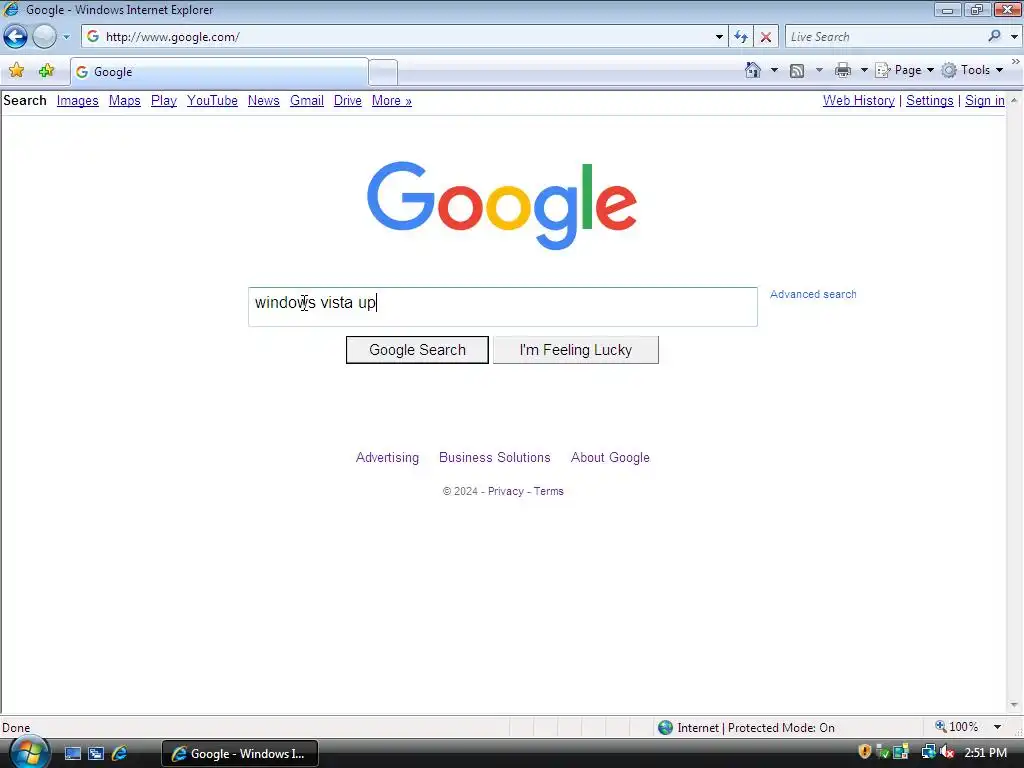Open a new blank tab

(383, 72)
